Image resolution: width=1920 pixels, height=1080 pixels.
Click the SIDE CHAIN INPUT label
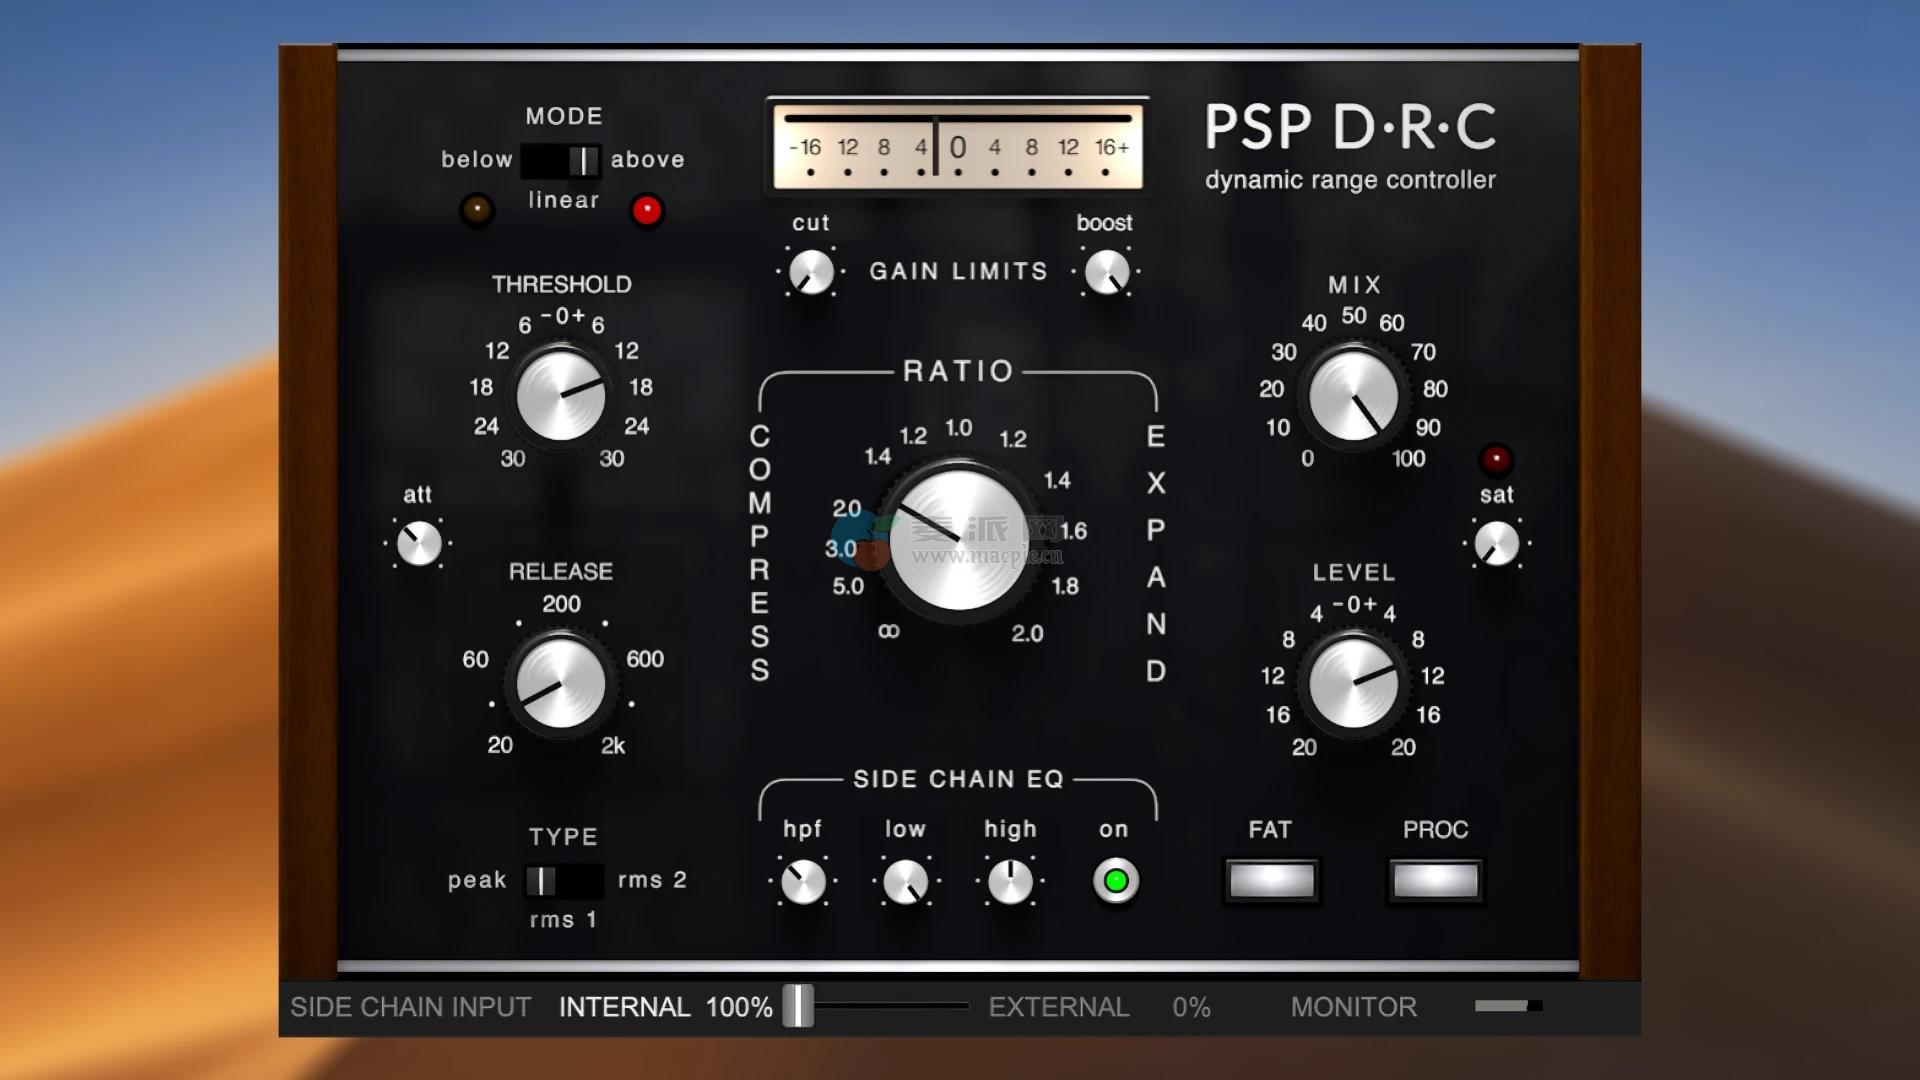[x=410, y=1007]
